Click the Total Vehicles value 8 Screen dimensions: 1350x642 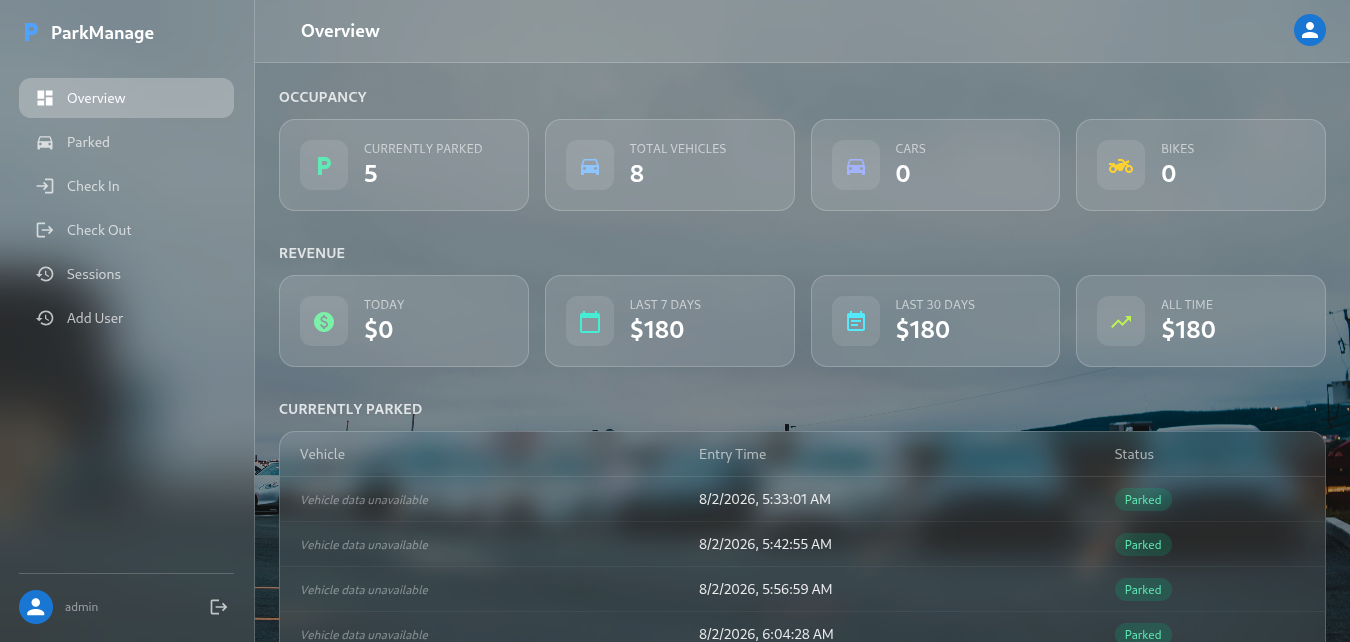tap(637, 174)
